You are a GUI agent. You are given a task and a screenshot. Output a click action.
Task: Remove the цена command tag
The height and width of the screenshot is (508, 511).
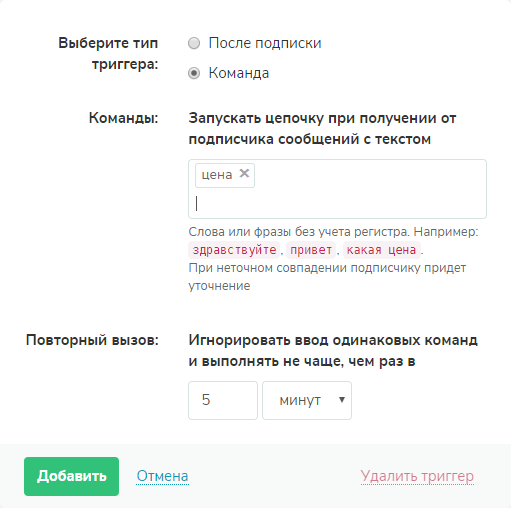[x=244, y=173]
